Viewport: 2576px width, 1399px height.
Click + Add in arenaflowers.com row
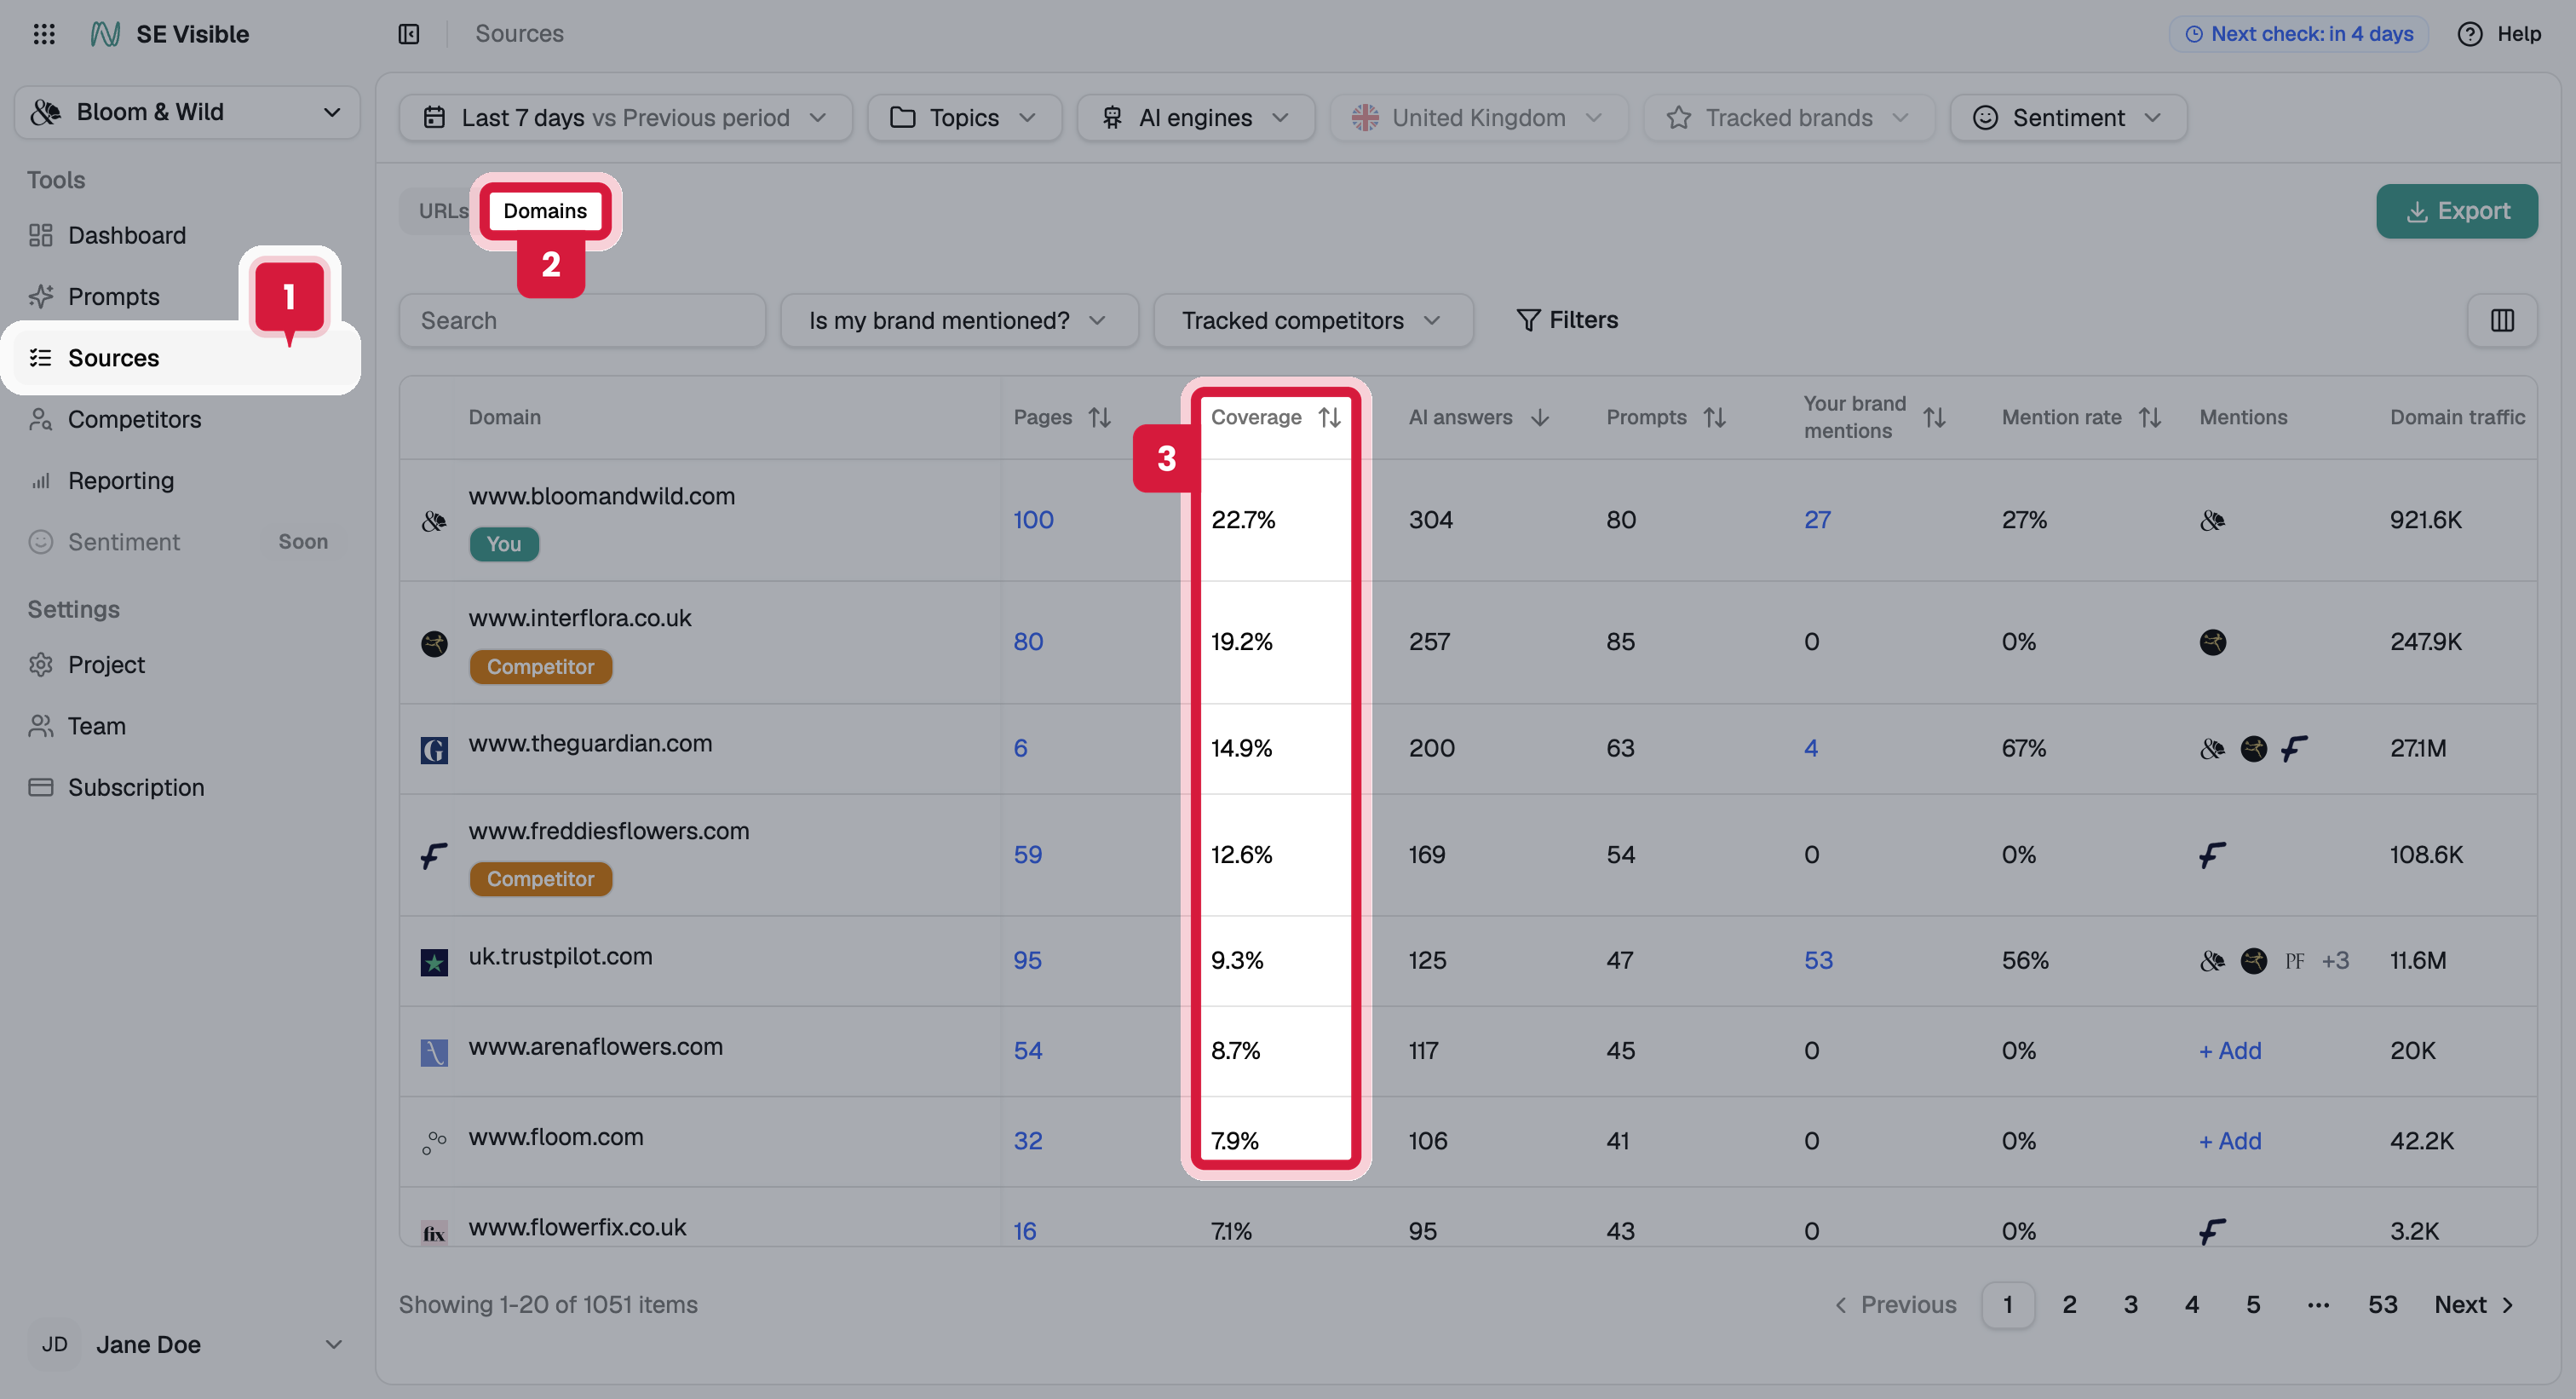point(2230,1050)
